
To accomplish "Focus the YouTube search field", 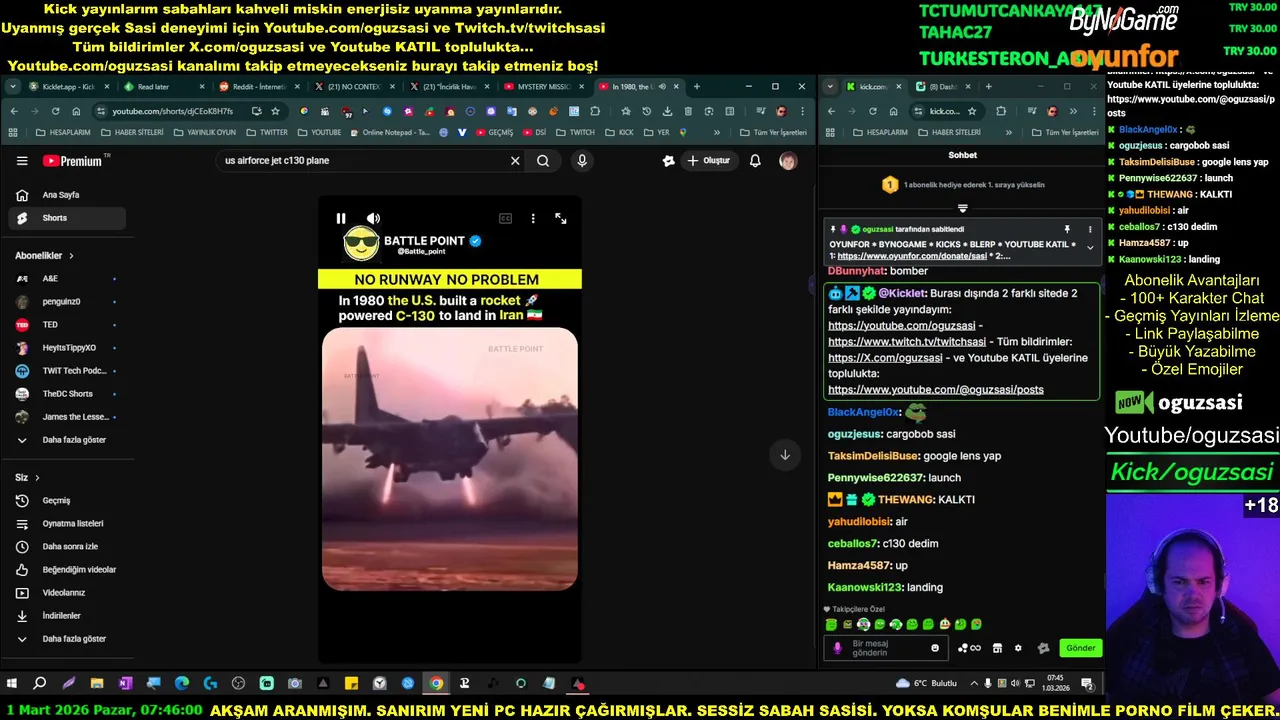I will point(360,160).
